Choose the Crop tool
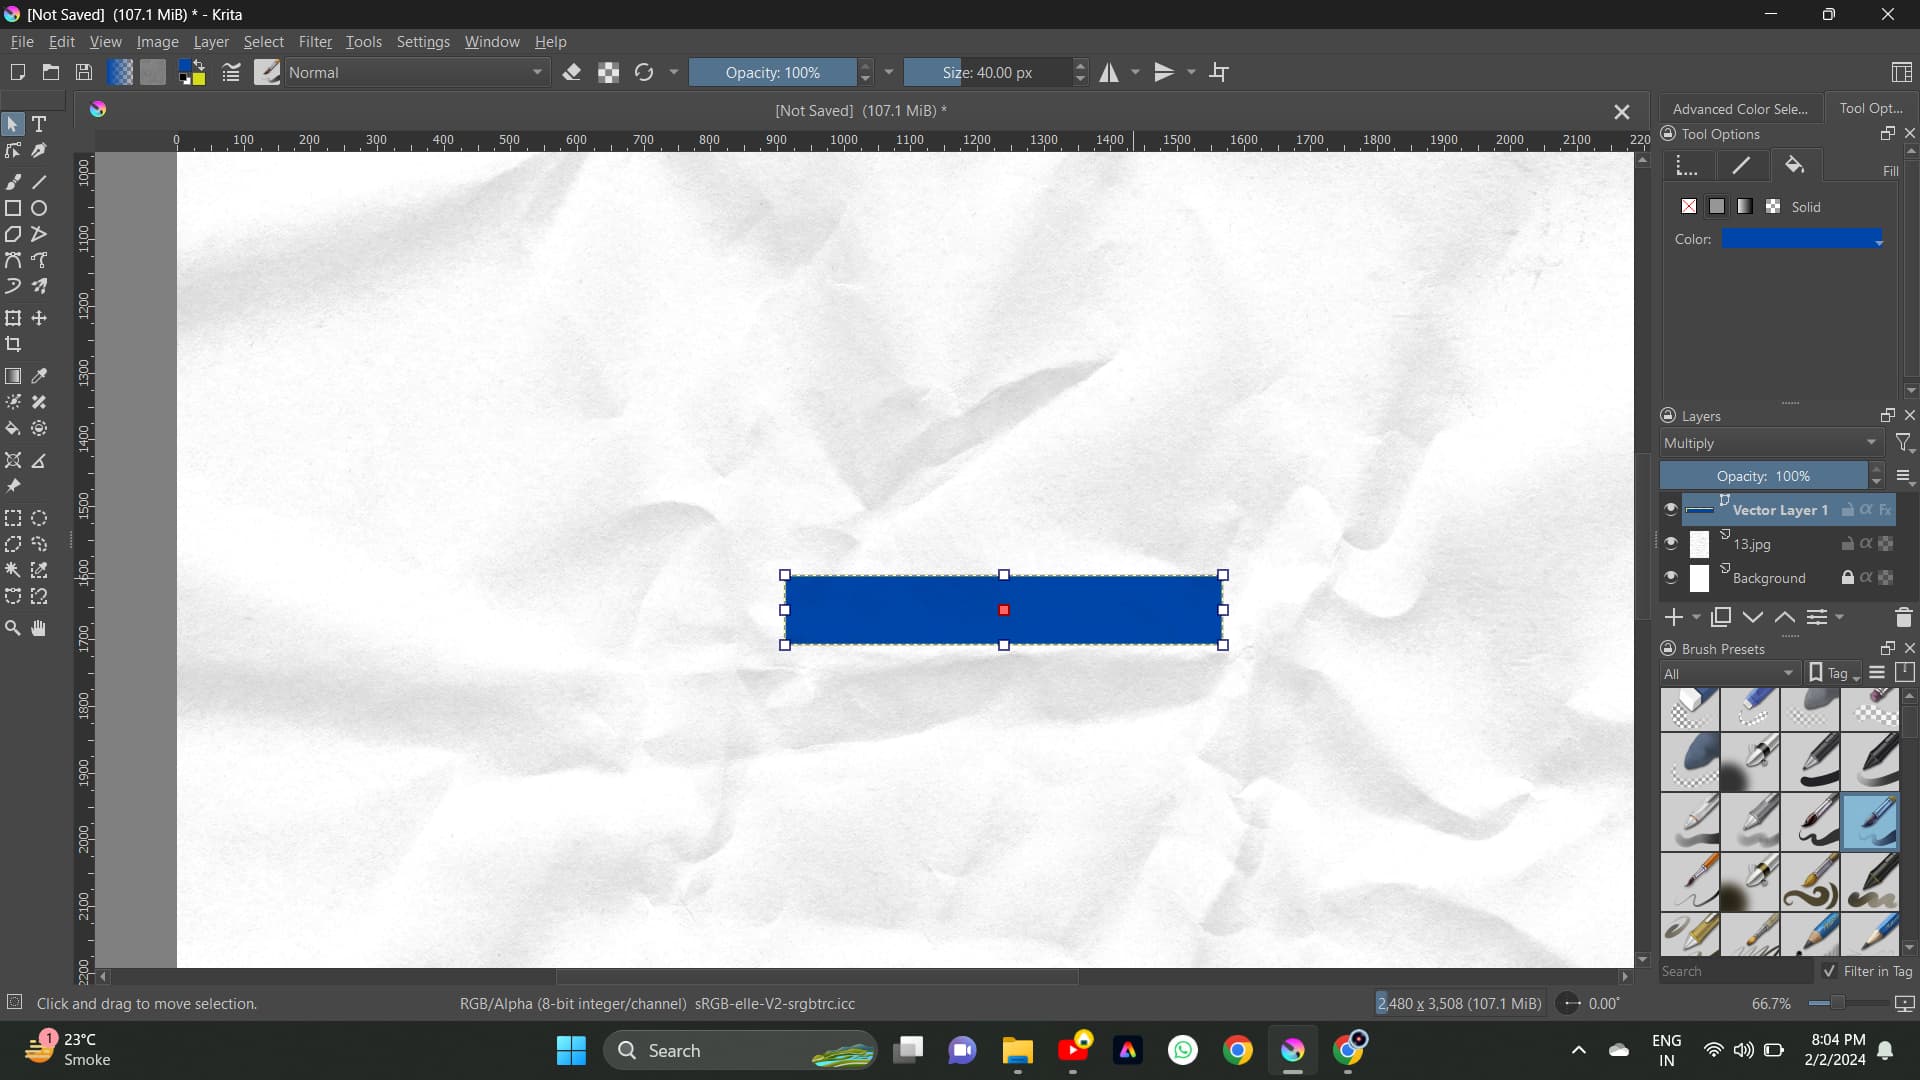 click(x=13, y=345)
